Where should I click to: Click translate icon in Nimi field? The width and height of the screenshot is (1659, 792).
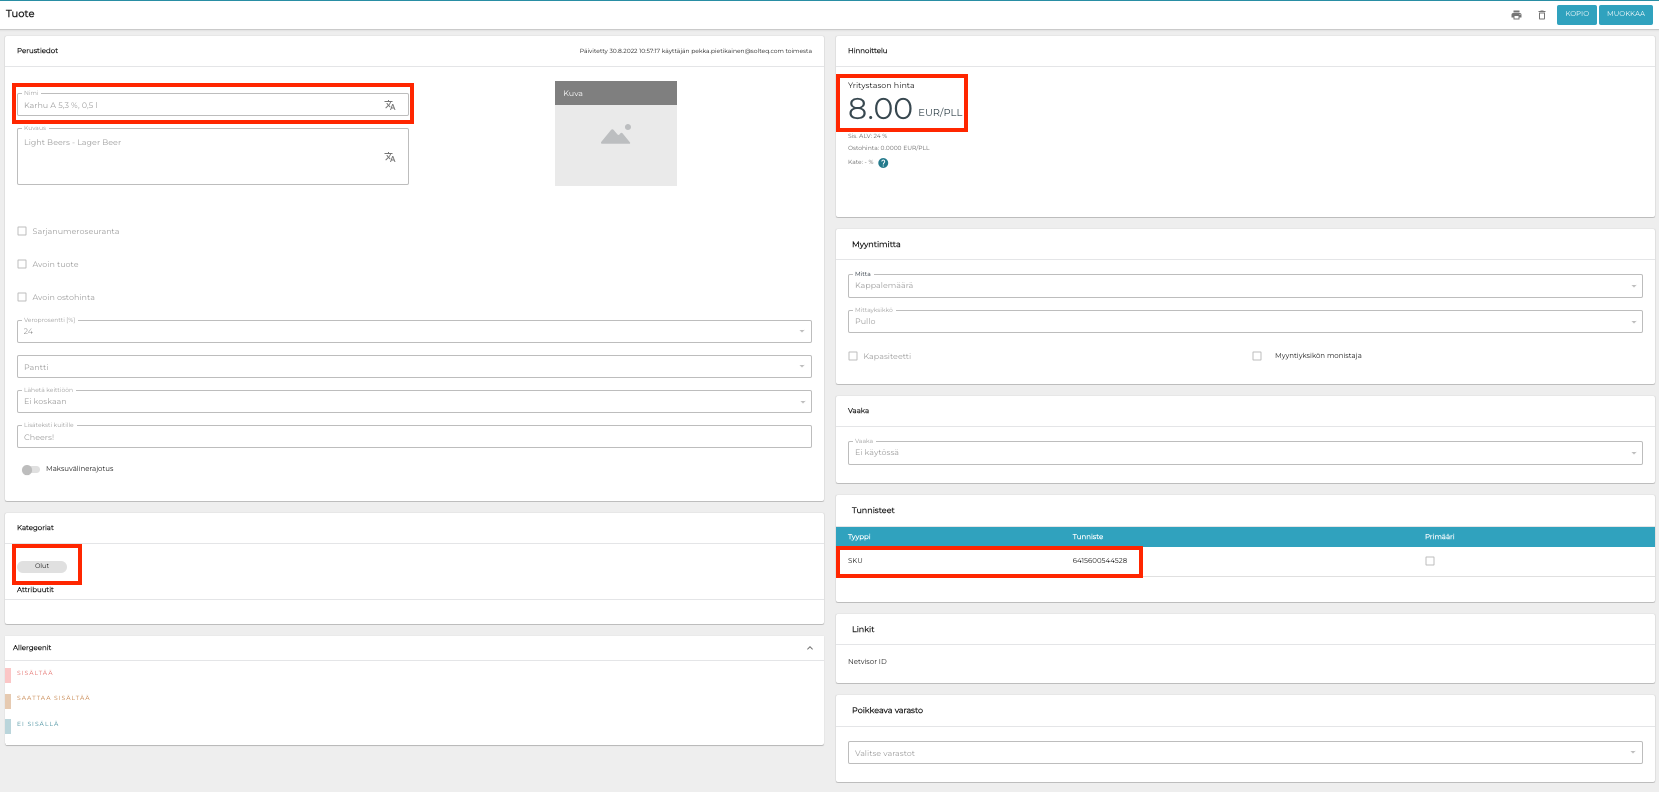click(390, 105)
